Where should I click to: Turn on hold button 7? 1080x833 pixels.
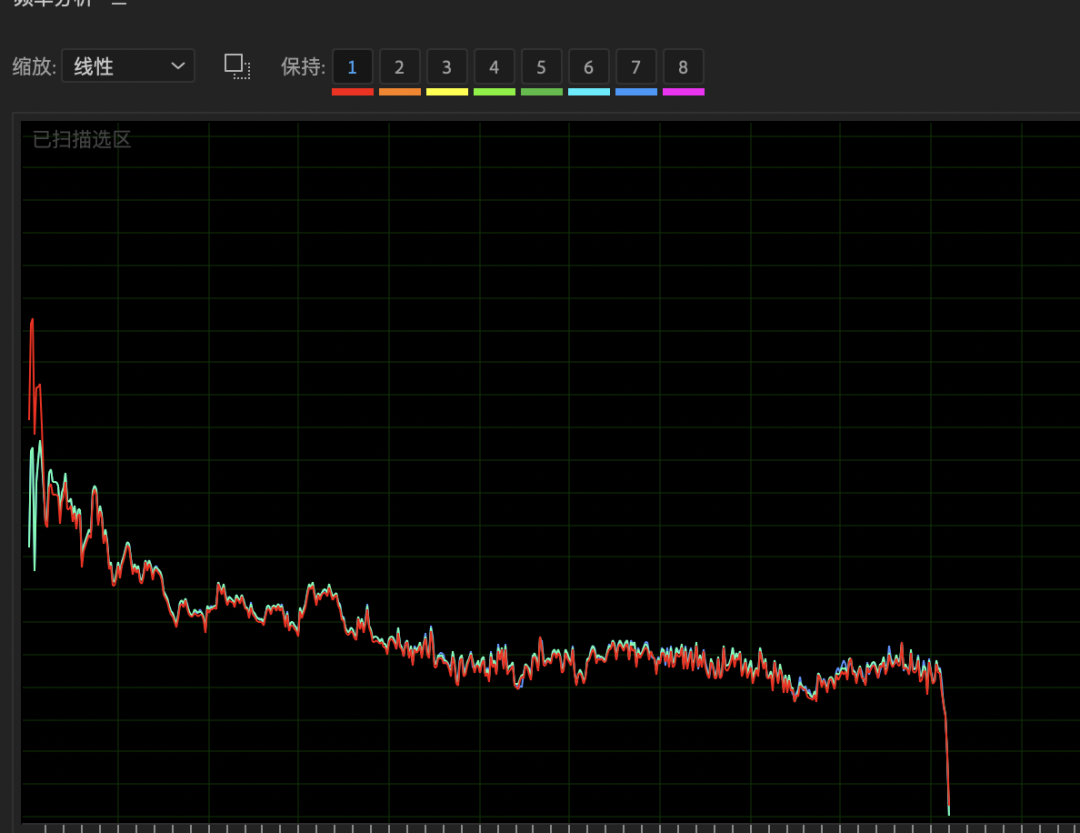click(636, 68)
